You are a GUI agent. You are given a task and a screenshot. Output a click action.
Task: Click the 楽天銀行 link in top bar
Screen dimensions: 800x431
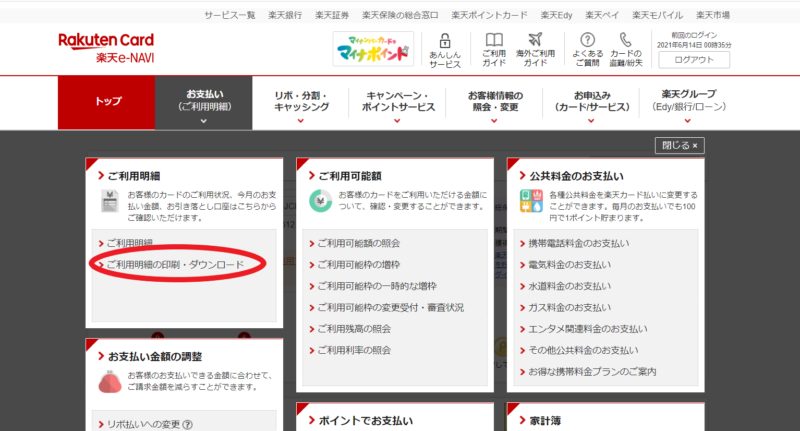click(x=285, y=15)
